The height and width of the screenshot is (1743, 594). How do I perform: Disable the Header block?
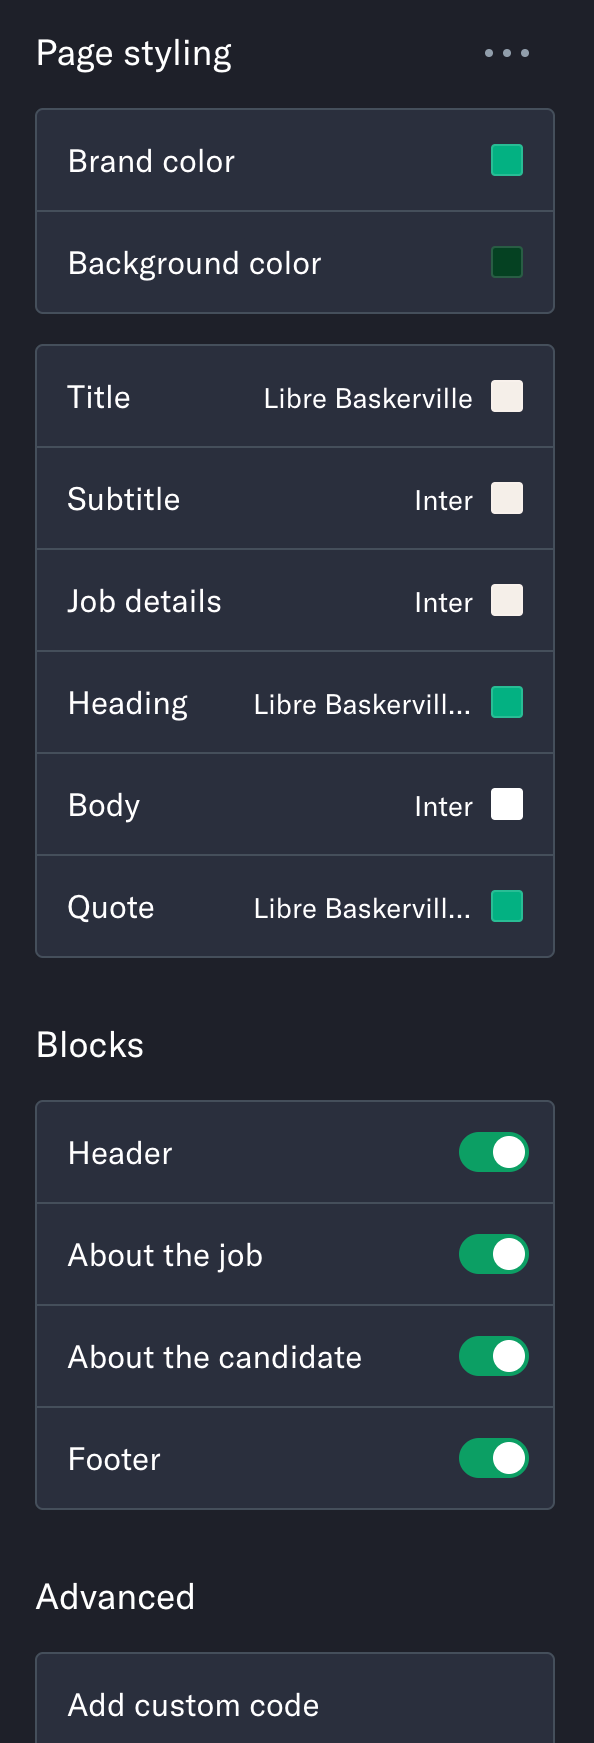tap(493, 1152)
